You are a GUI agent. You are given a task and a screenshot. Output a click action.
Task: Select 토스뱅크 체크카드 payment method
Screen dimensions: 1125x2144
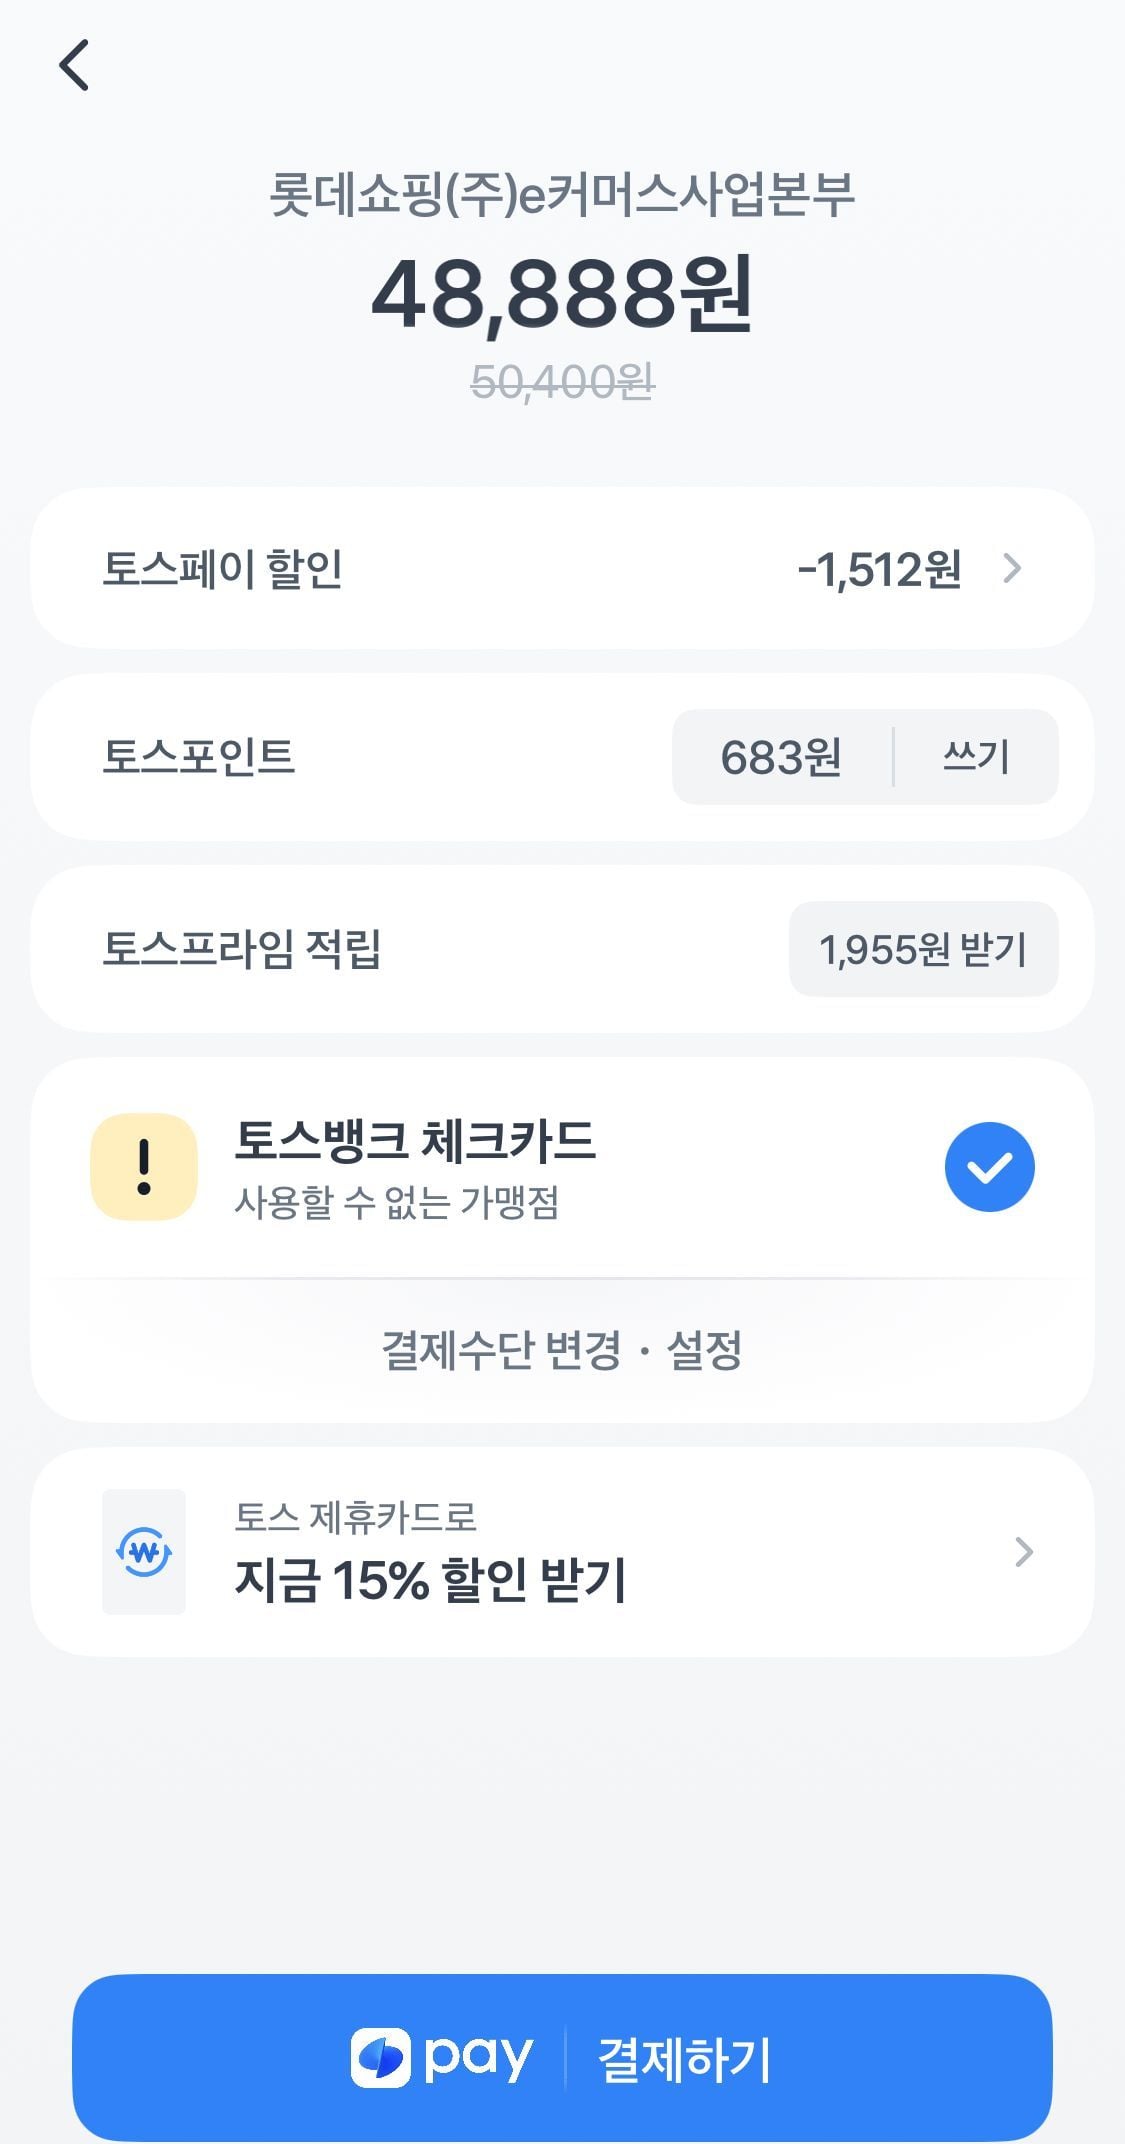click(415, 1142)
